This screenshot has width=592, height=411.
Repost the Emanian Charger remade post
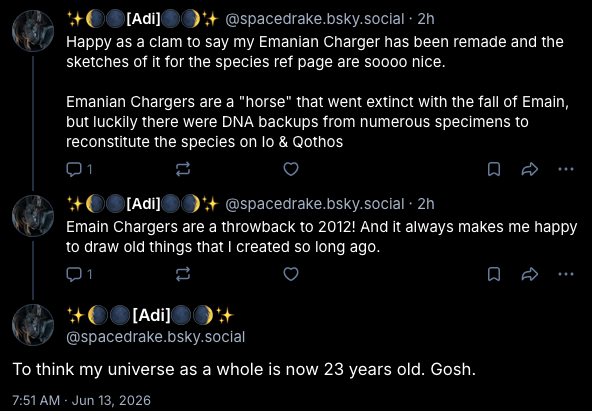(x=183, y=169)
